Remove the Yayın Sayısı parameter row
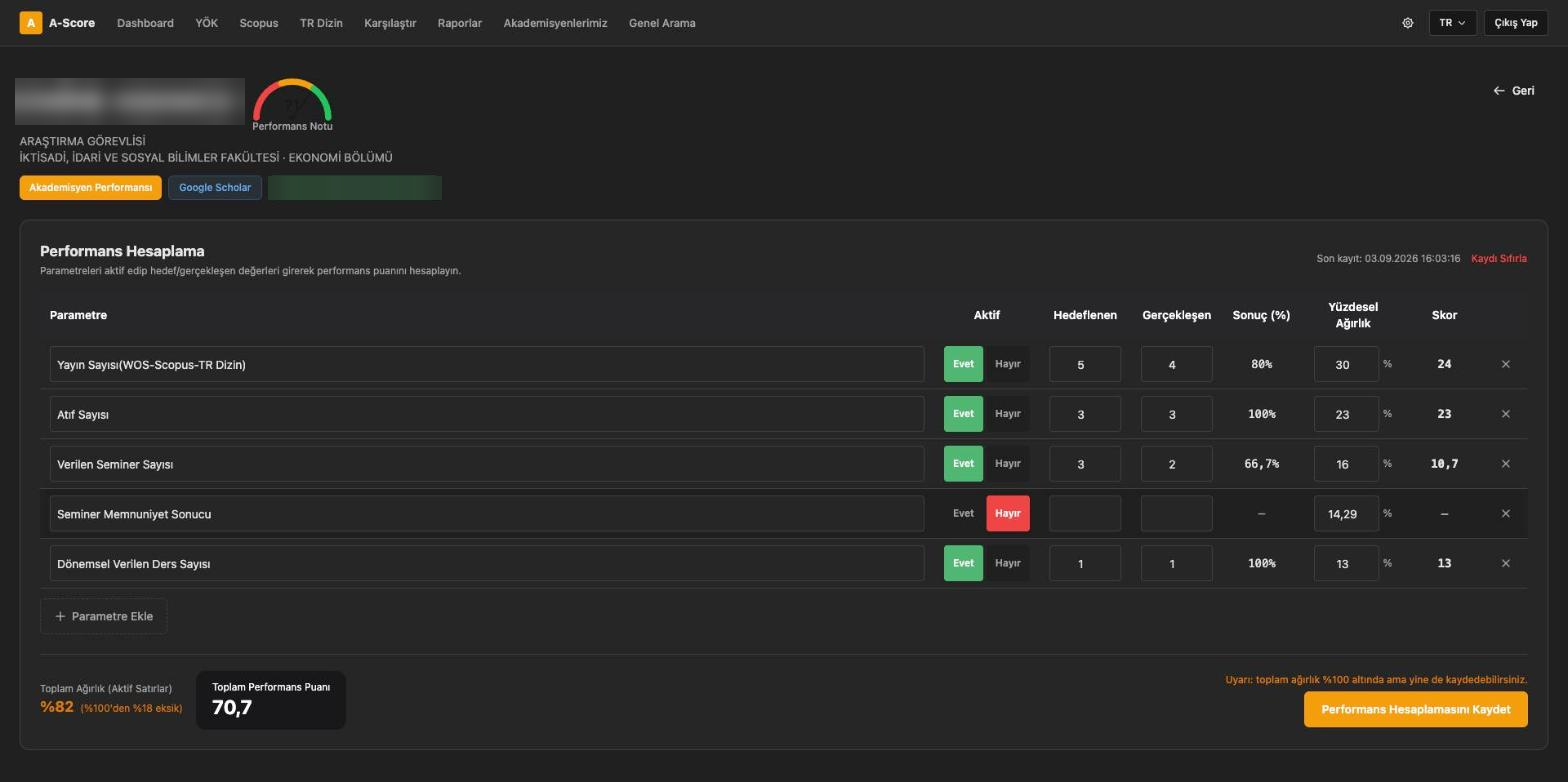 click(x=1505, y=364)
